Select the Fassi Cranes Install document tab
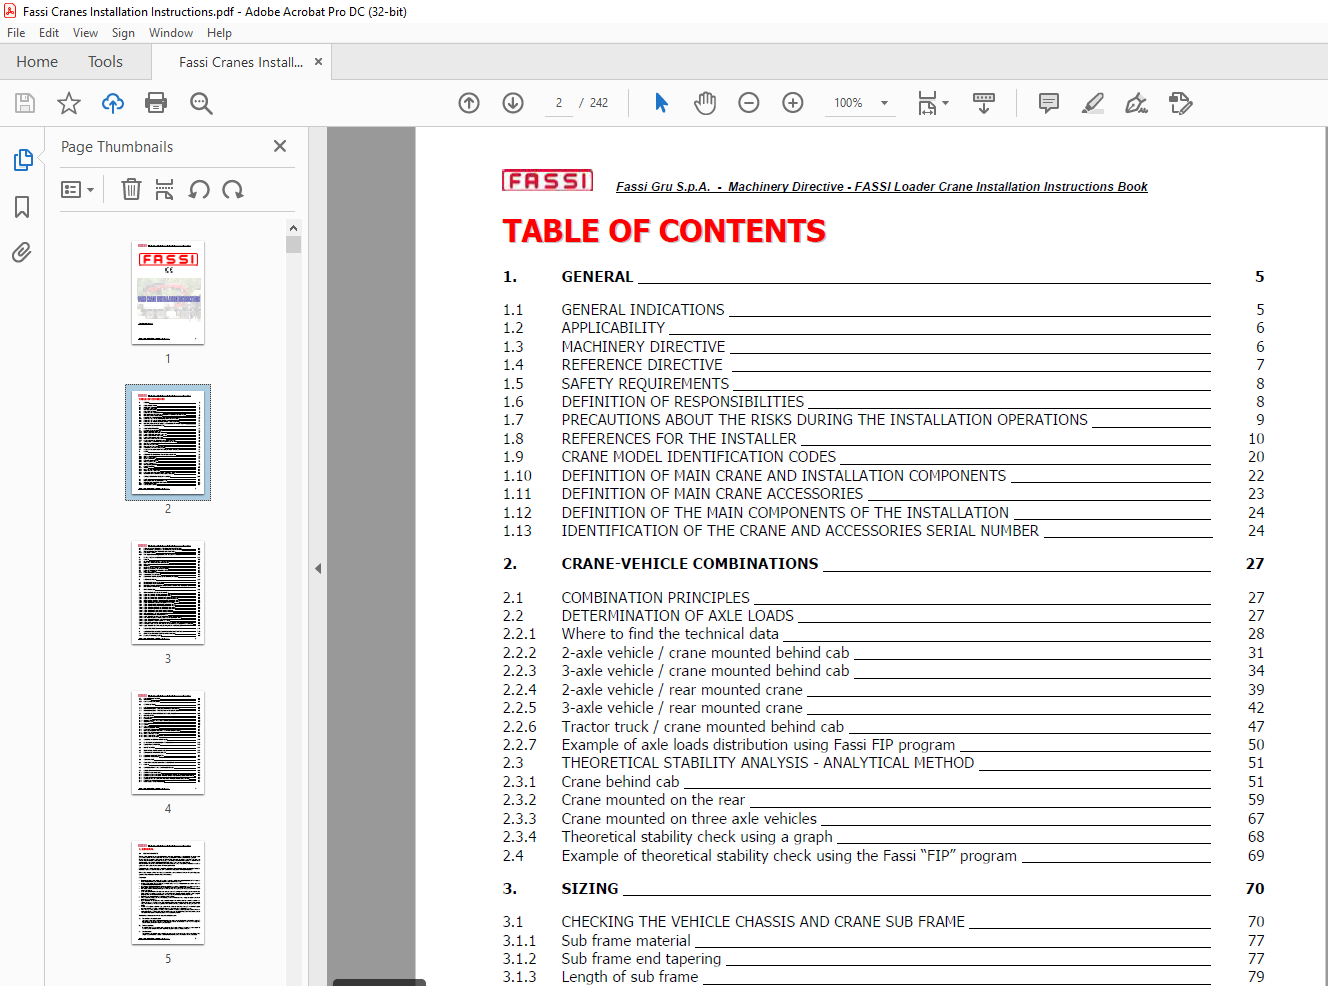 pos(241,62)
